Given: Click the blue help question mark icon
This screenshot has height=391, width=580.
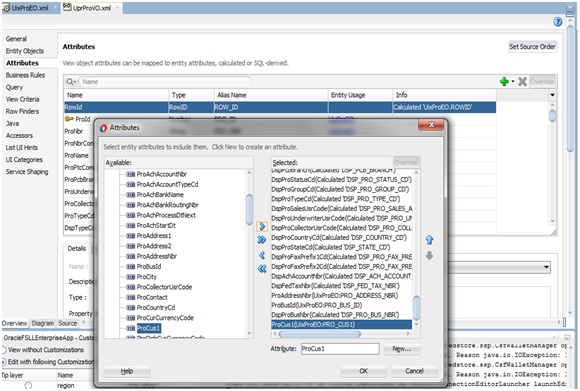Looking at the screenshot, I should (x=557, y=22).
